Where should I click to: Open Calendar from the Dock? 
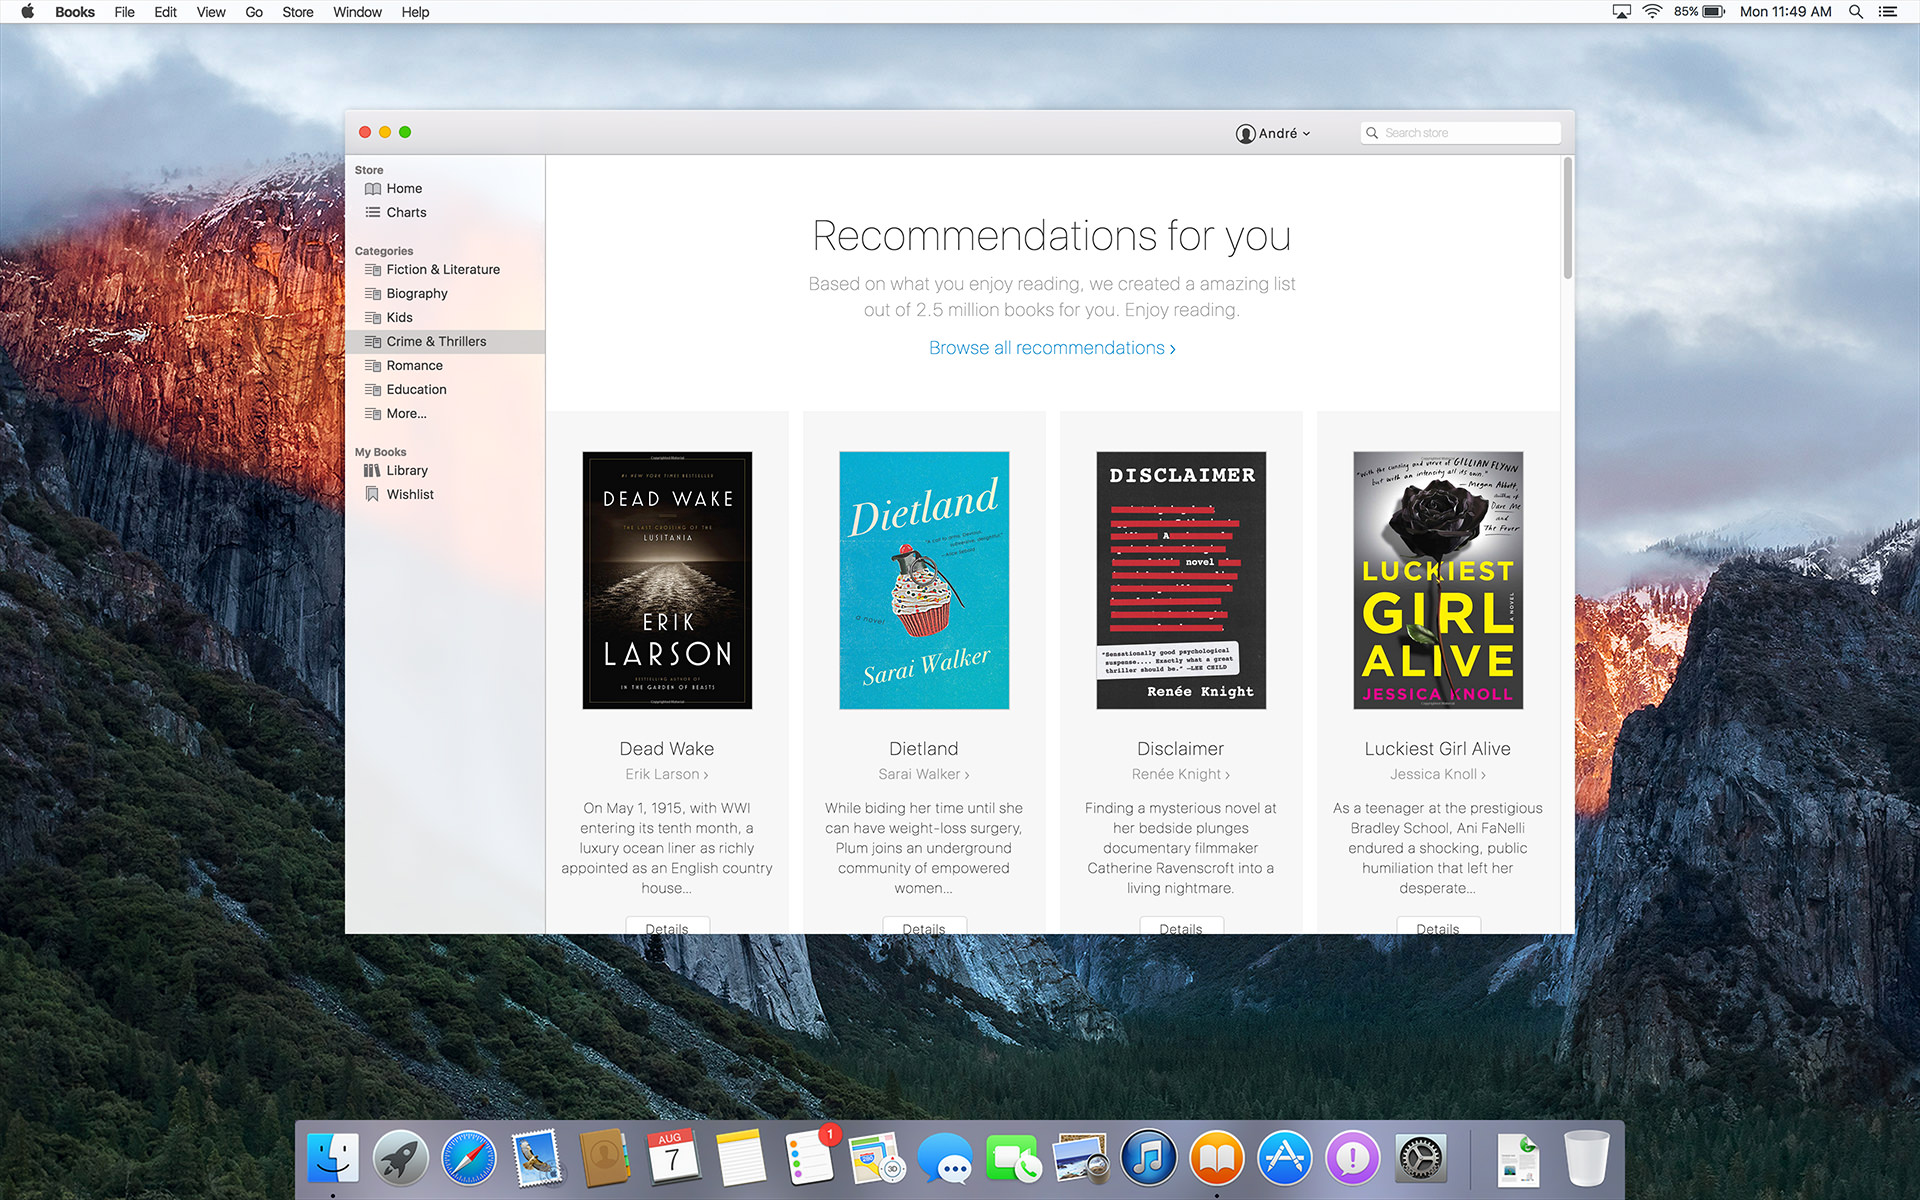[x=673, y=1159]
